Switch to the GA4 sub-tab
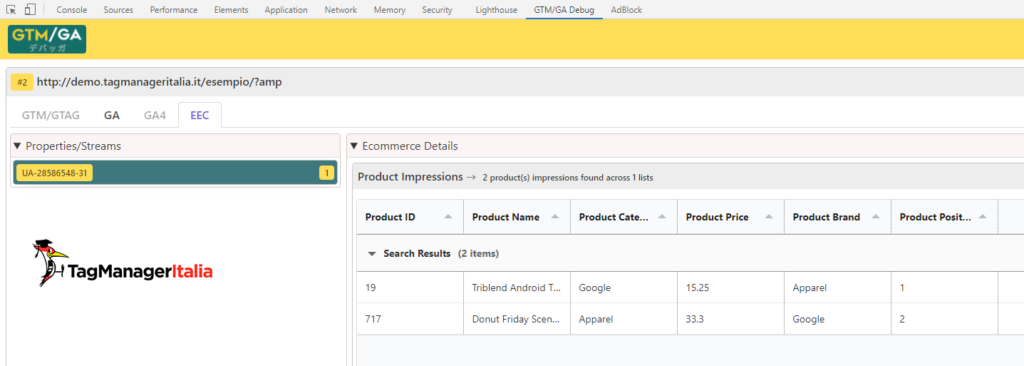This screenshot has height=366, width=1024. coord(155,115)
